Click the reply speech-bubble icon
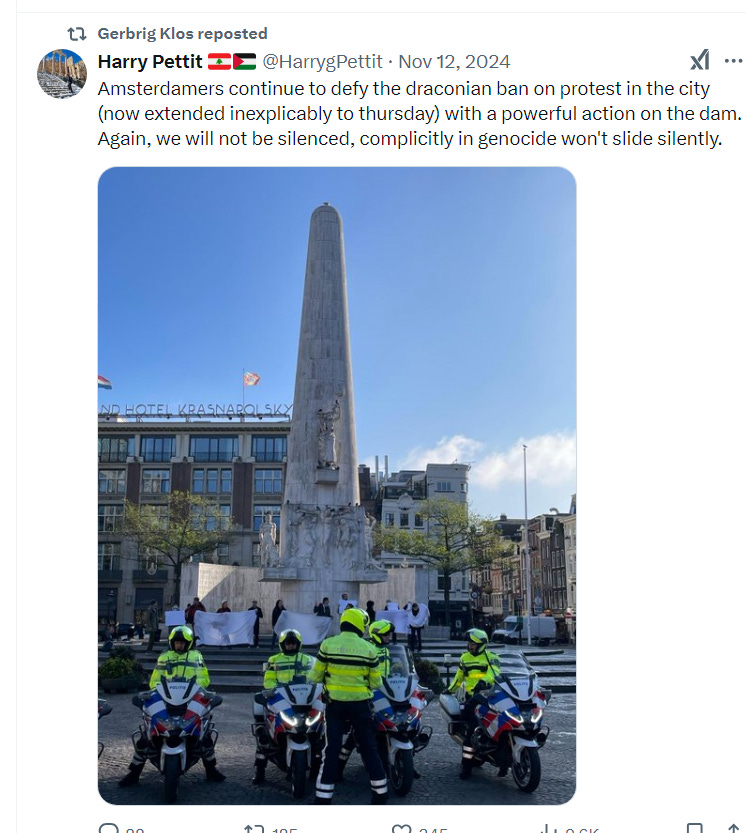The image size is (746, 833). pos(109,829)
